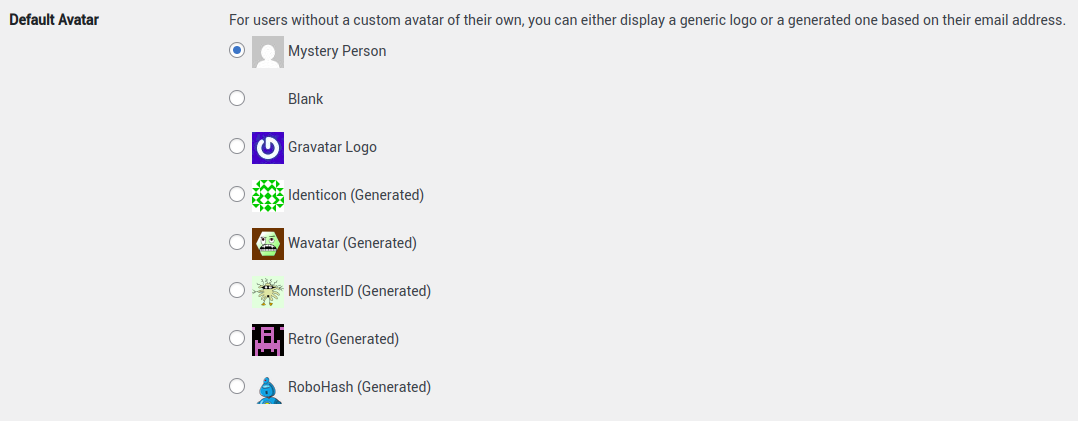Click the Gravatar Logo avatar icon
This screenshot has height=421, width=1078.
coord(268,148)
